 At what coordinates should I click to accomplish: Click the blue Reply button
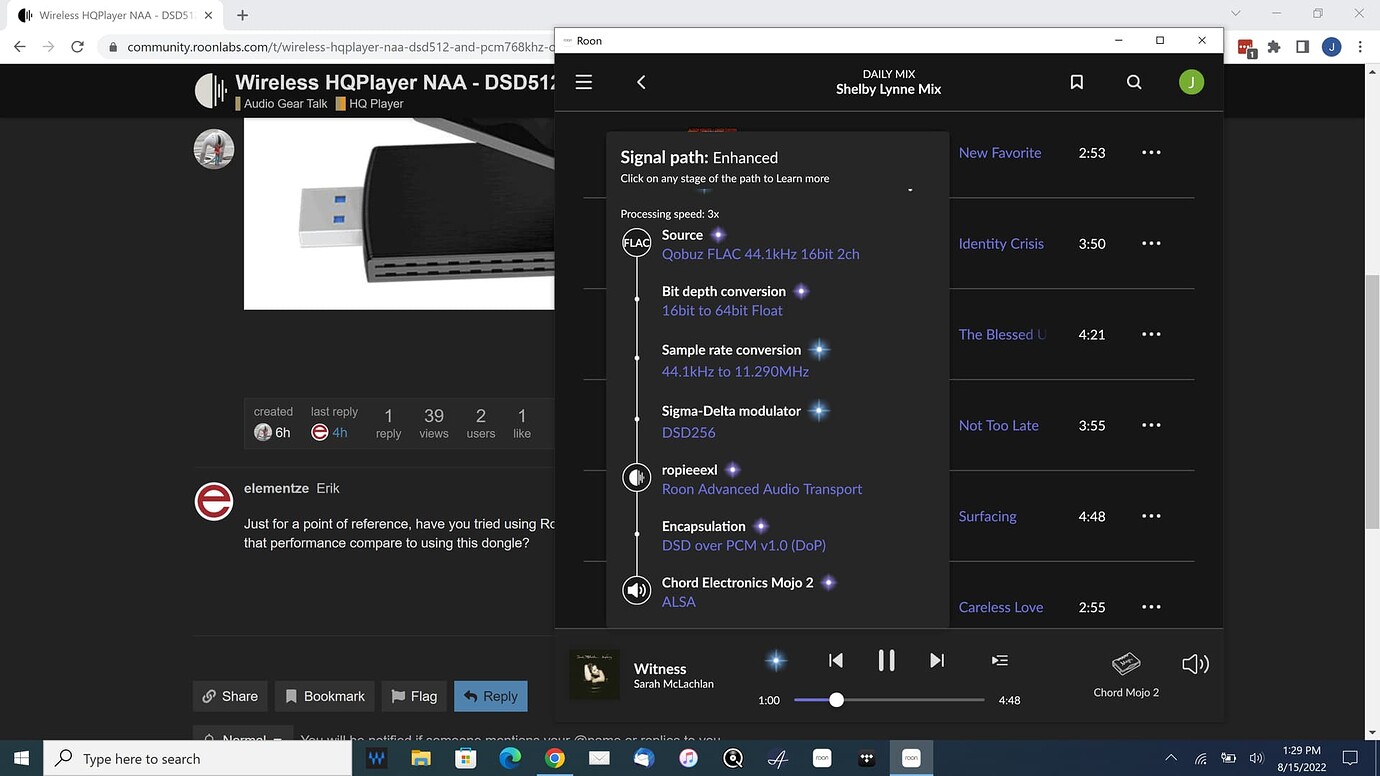pyautogui.click(x=491, y=696)
